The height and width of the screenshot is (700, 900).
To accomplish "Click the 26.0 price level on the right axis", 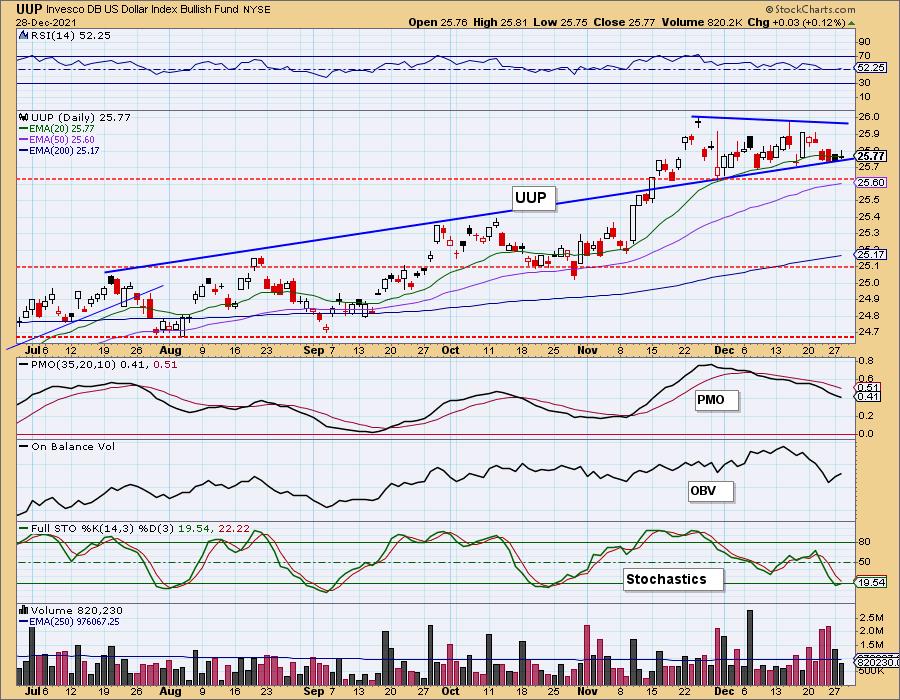I will (x=869, y=116).
